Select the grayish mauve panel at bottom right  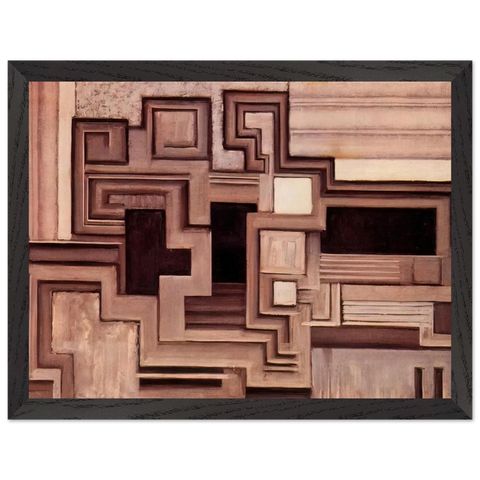pos(363,373)
